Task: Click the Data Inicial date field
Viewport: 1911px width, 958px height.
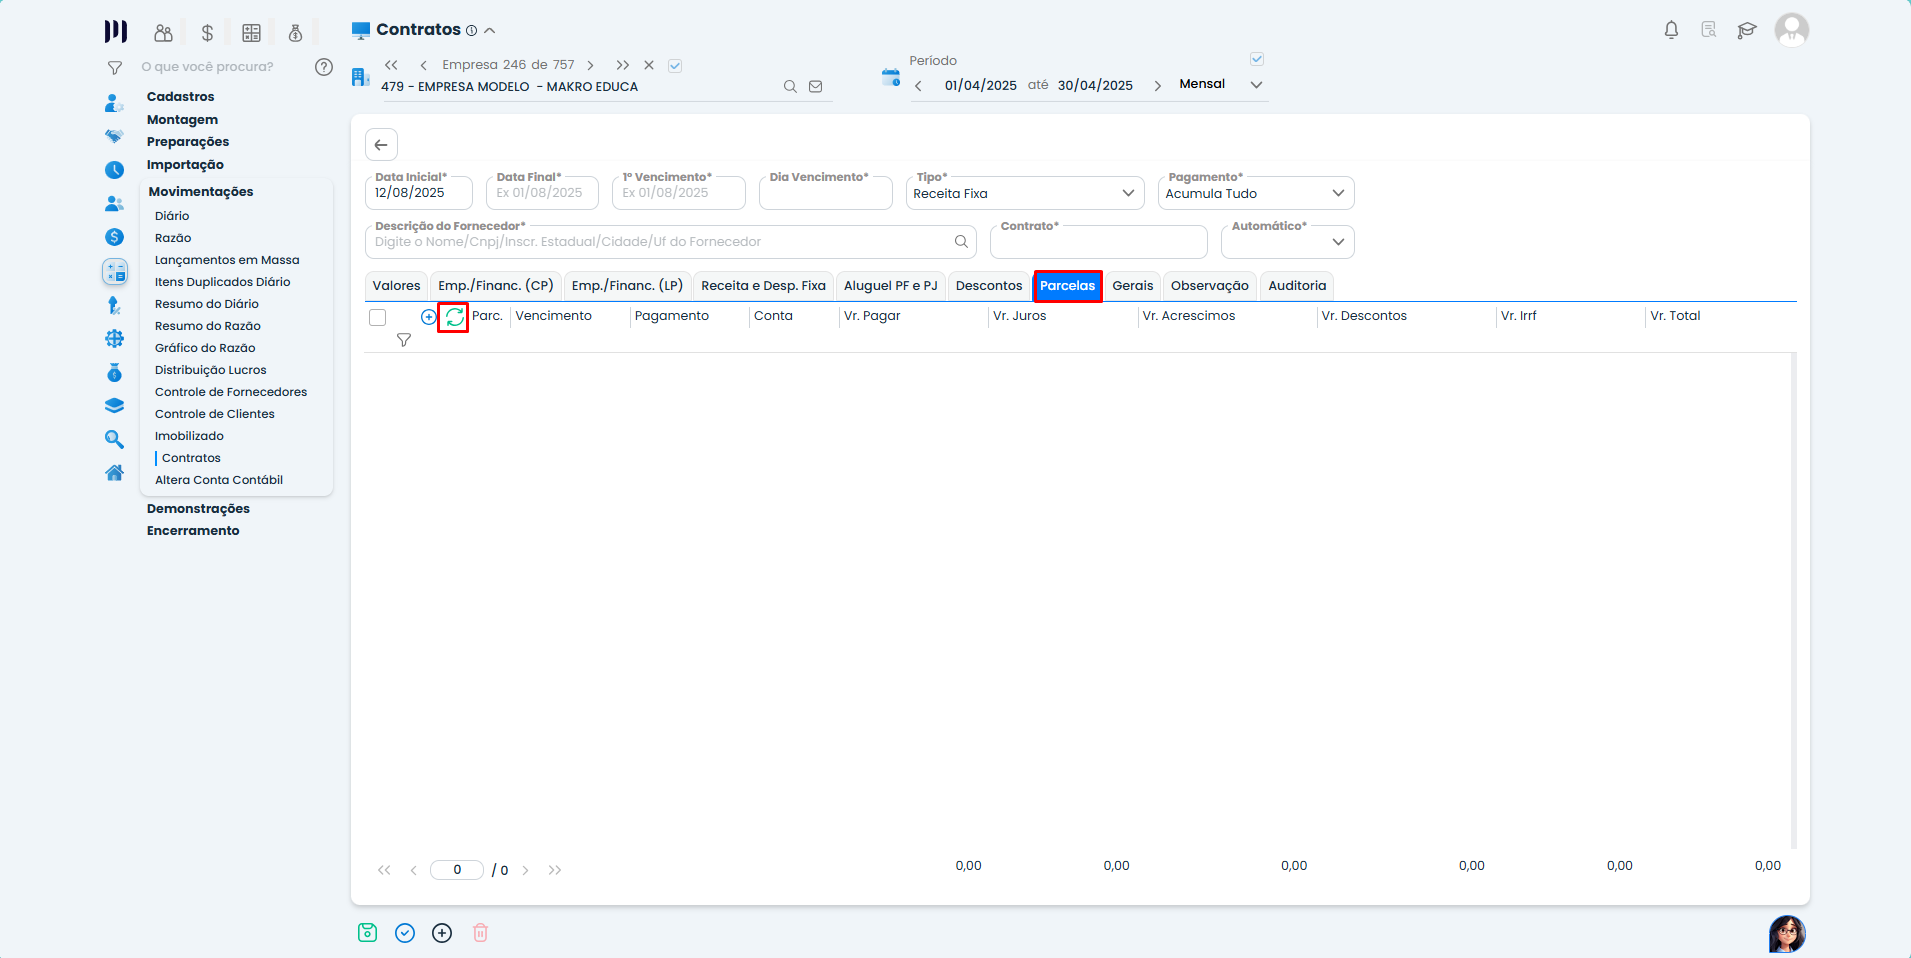Action: [x=418, y=194]
